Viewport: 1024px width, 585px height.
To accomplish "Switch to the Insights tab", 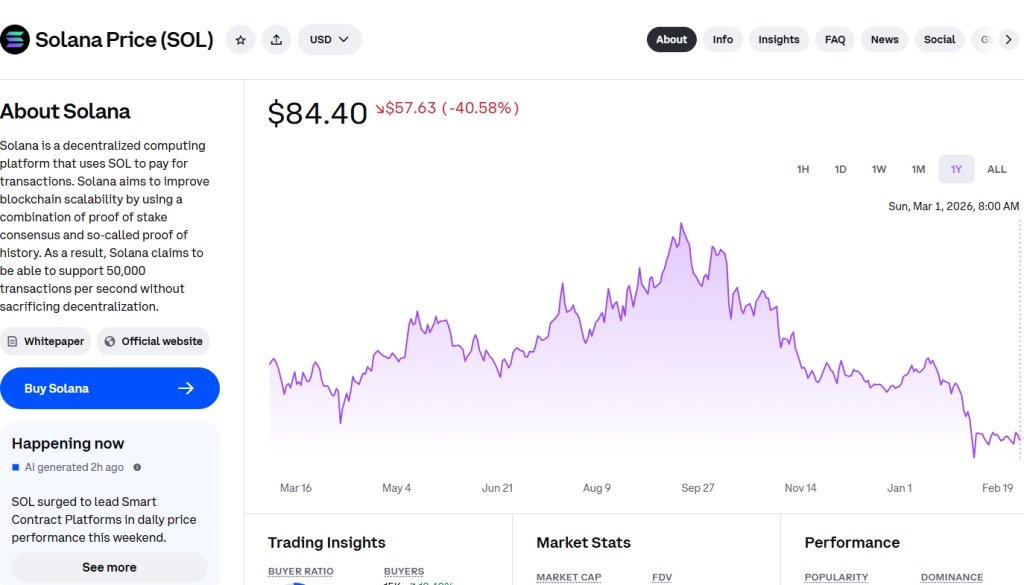I will [x=779, y=39].
